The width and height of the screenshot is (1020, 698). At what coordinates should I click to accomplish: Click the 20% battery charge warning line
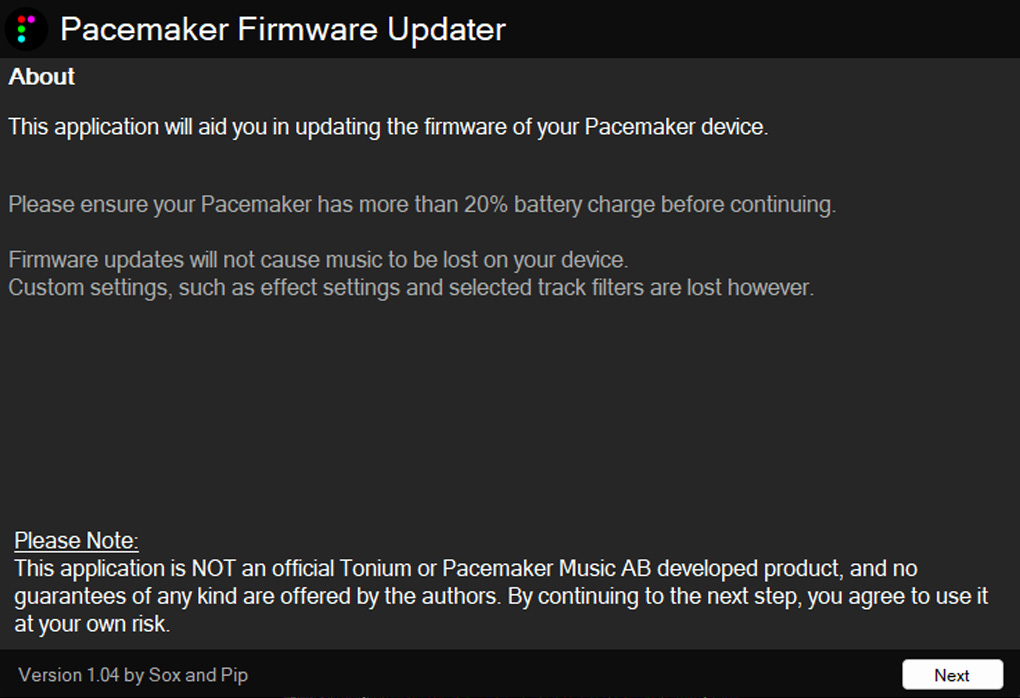pos(421,206)
